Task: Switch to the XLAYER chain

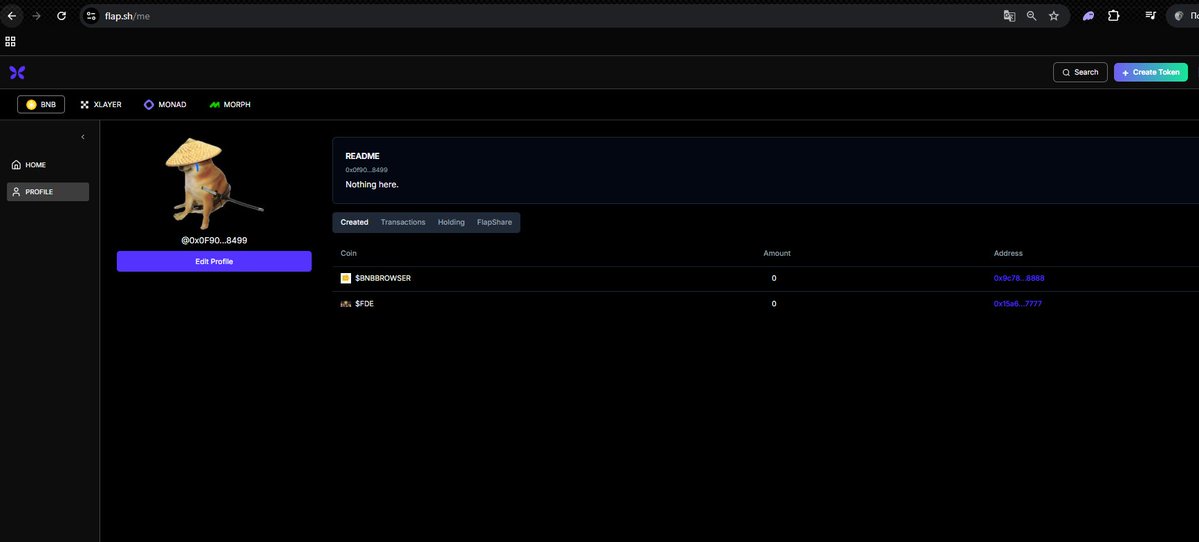Action: (x=101, y=105)
